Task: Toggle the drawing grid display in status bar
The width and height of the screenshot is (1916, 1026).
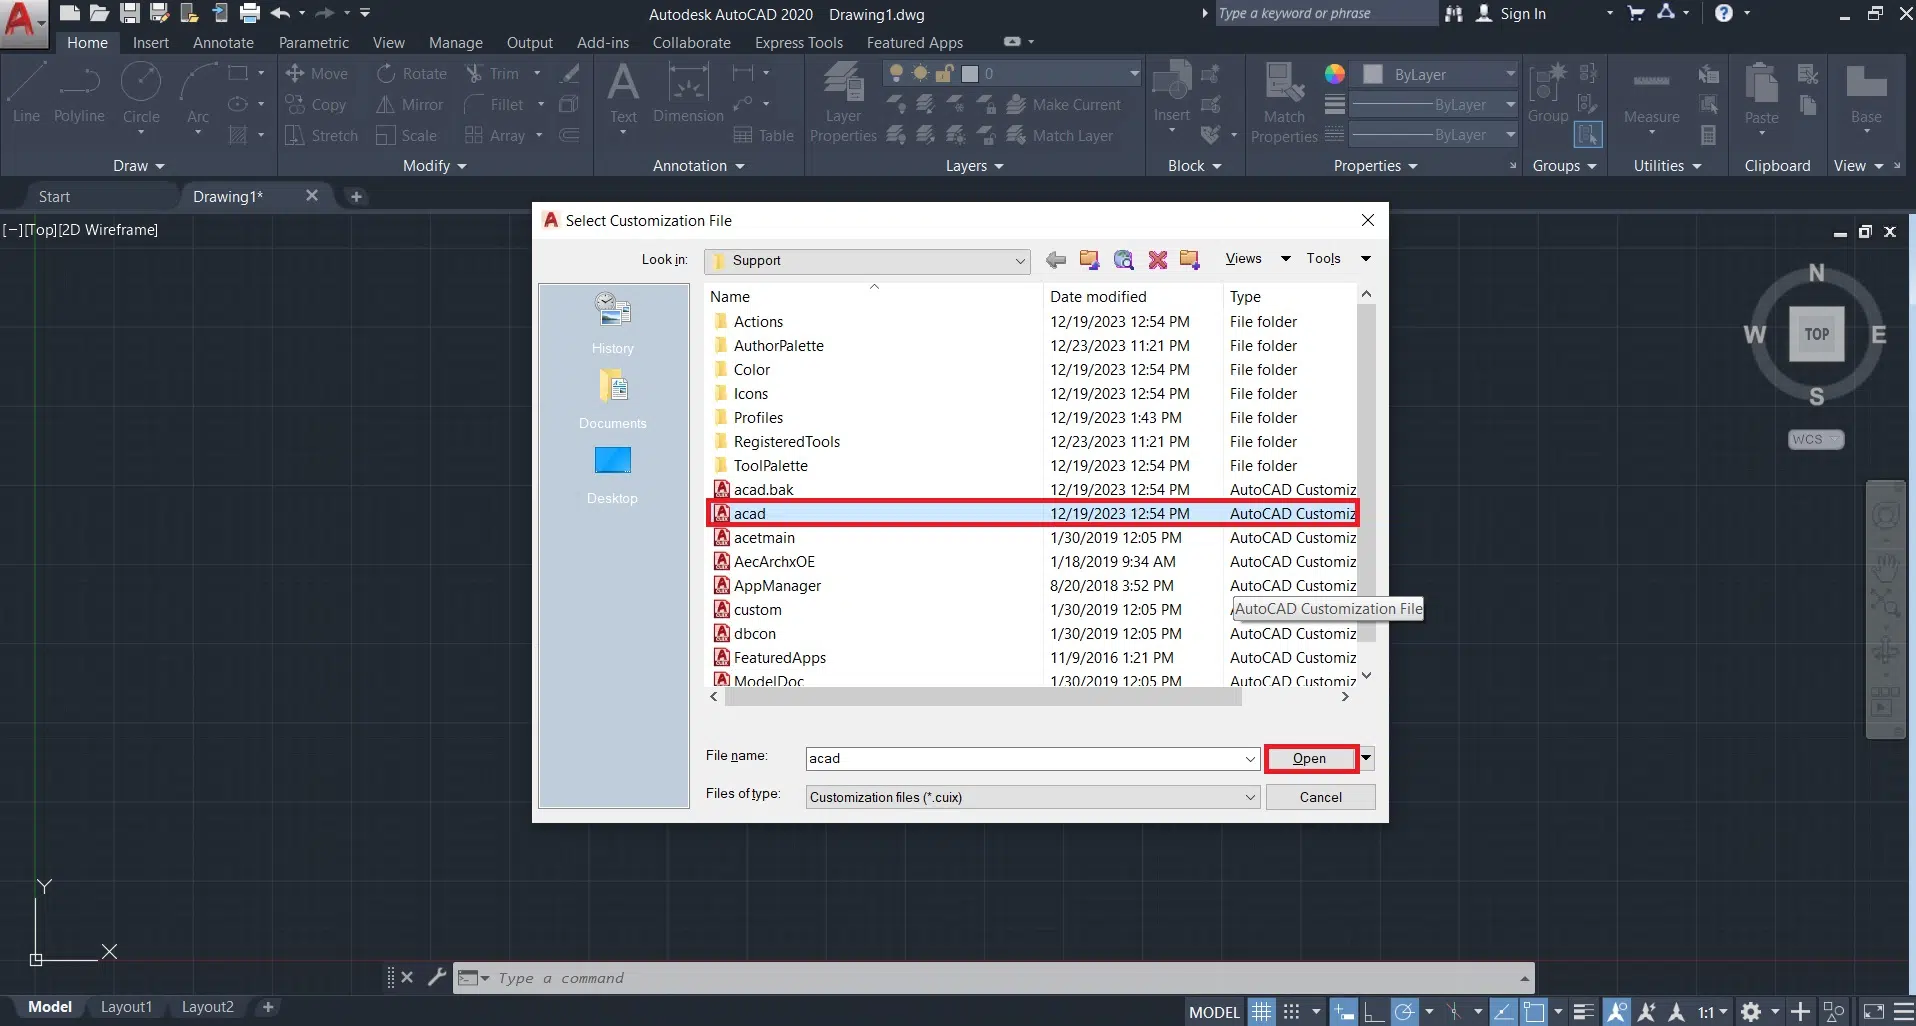Action: click(1262, 1012)
